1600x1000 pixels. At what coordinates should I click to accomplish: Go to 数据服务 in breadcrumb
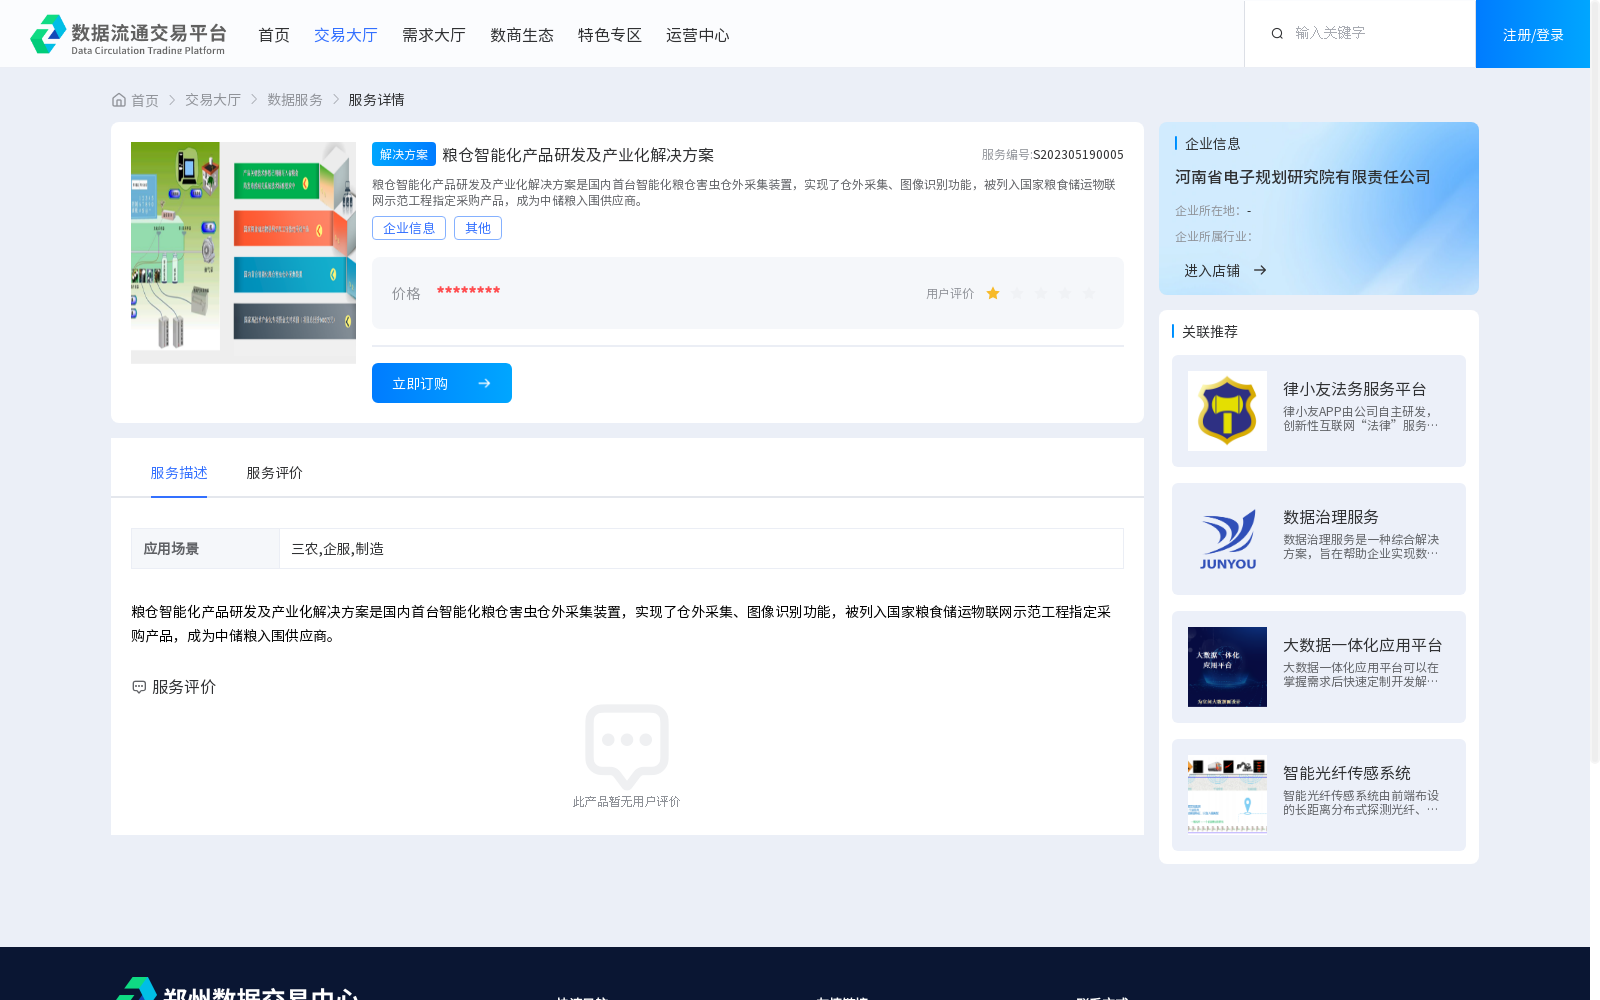(295, 100)
